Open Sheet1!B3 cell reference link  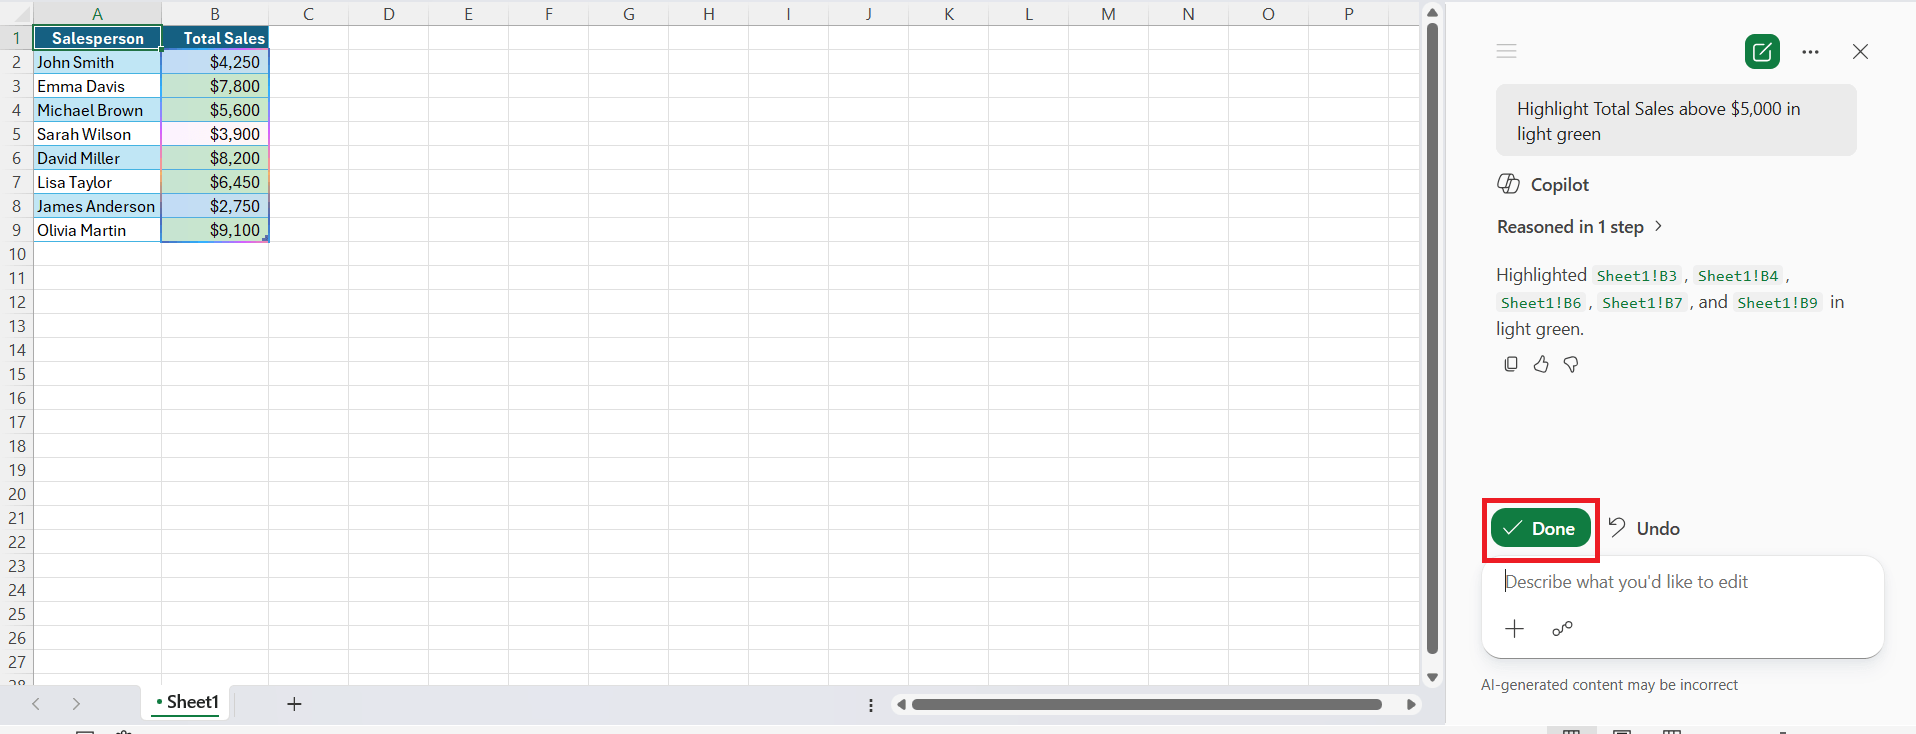1637,276
